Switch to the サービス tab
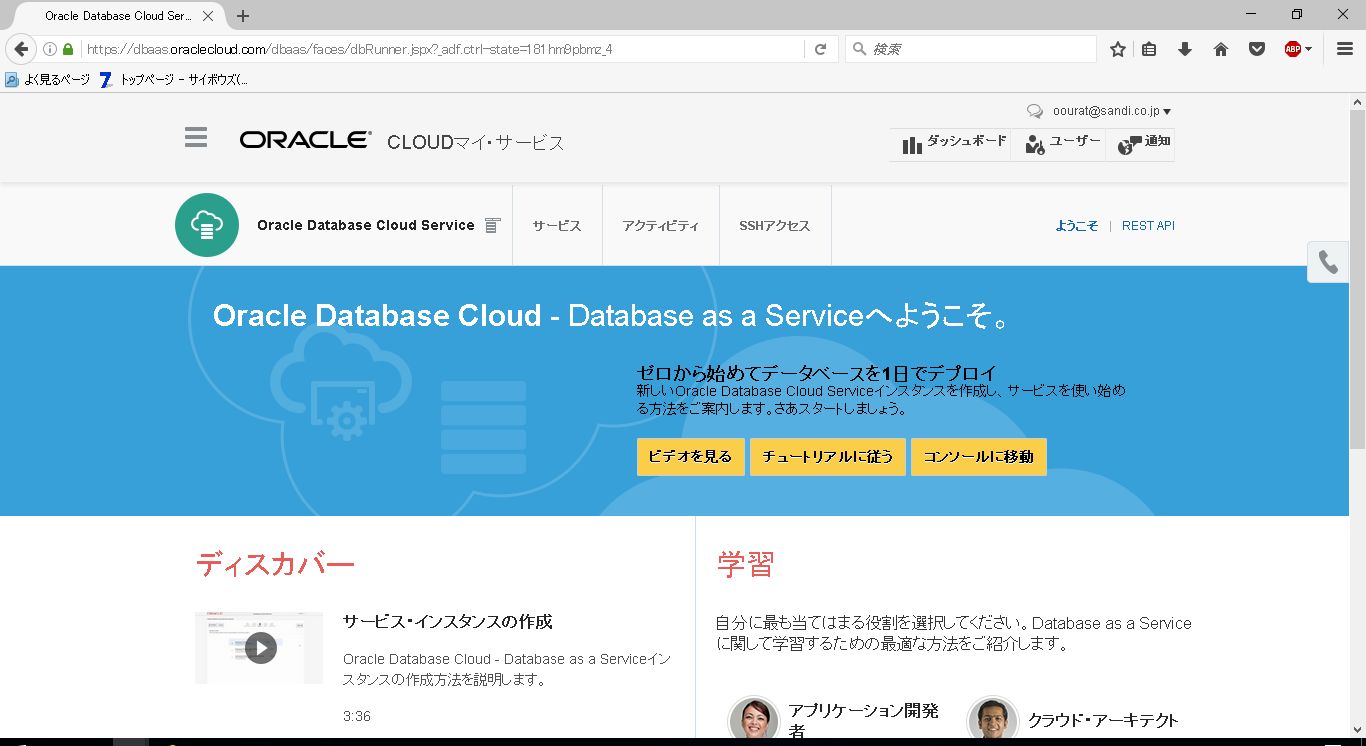Screen dimensions: 1366x746 [x=557, y=226]
